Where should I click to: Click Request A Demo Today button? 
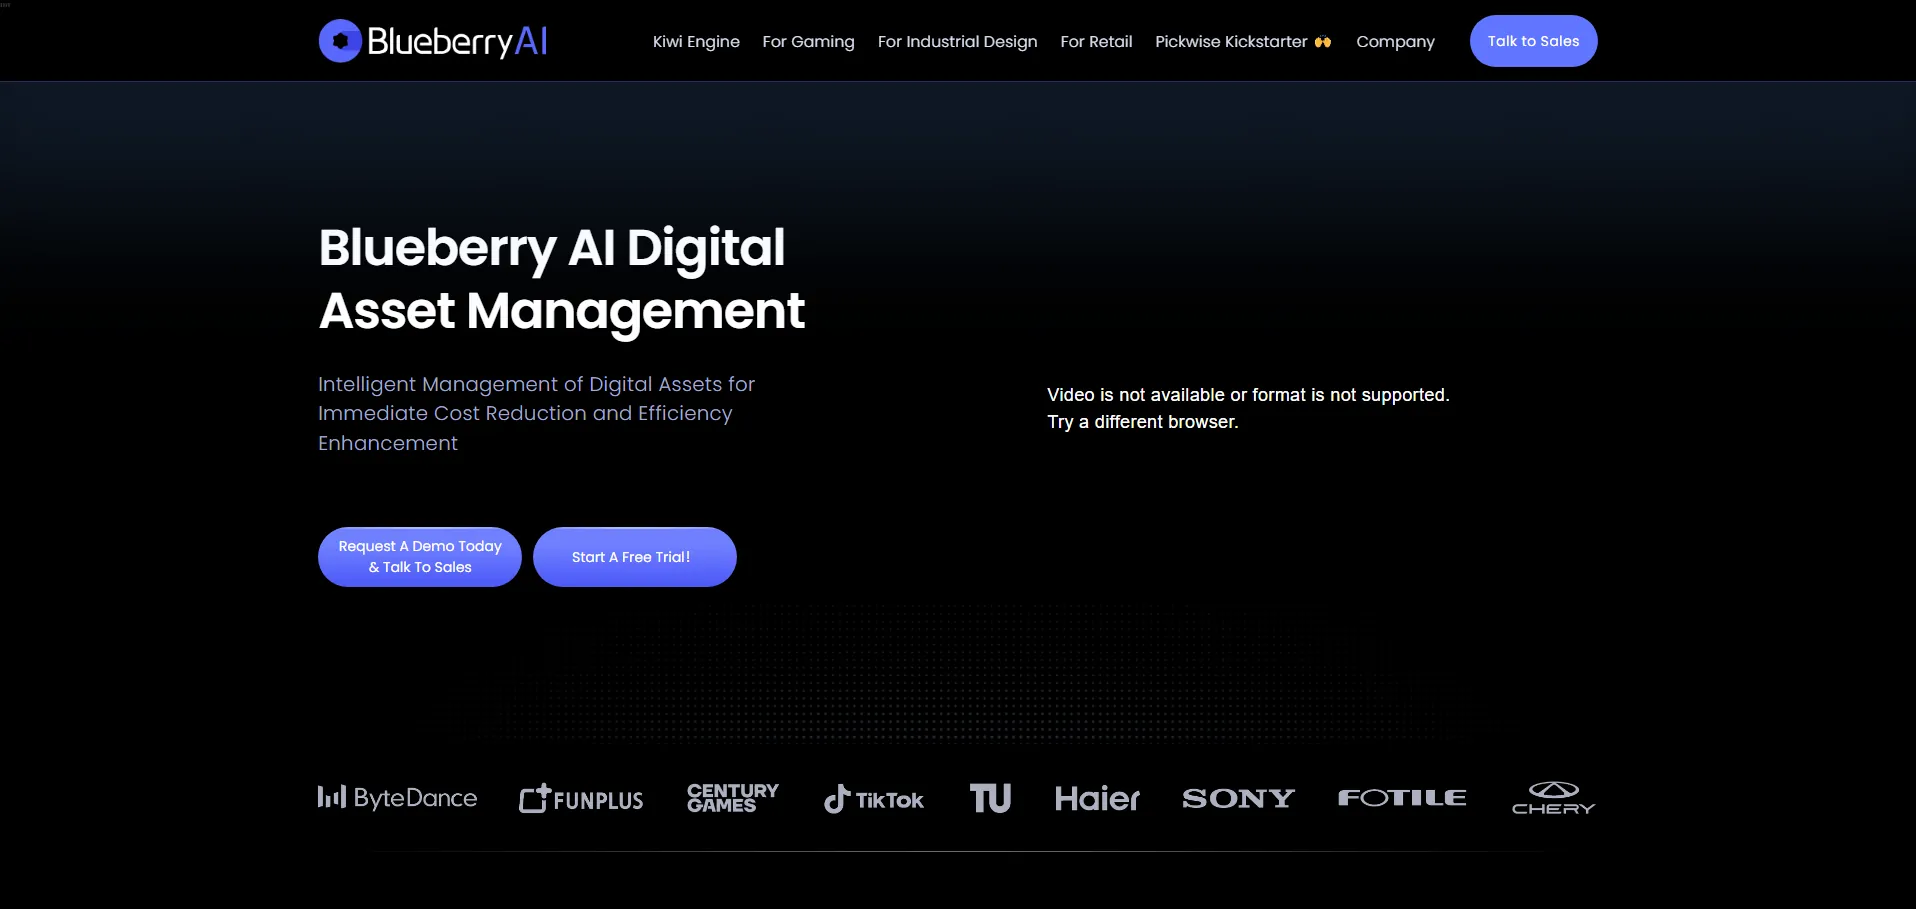[x=420, y=557]
